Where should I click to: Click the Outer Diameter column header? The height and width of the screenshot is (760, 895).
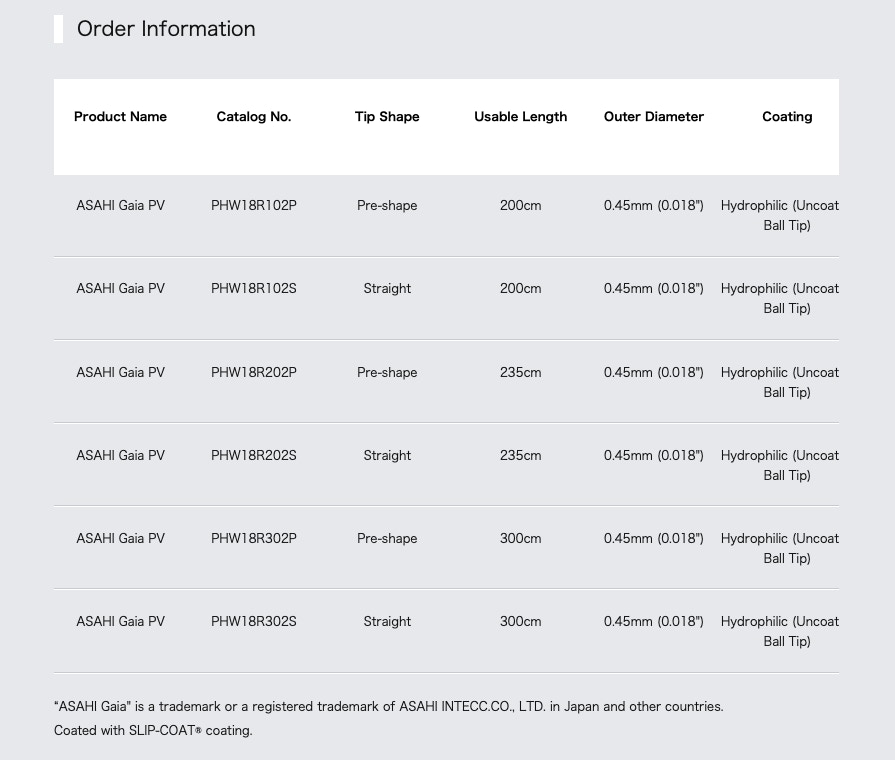(654, 116)
